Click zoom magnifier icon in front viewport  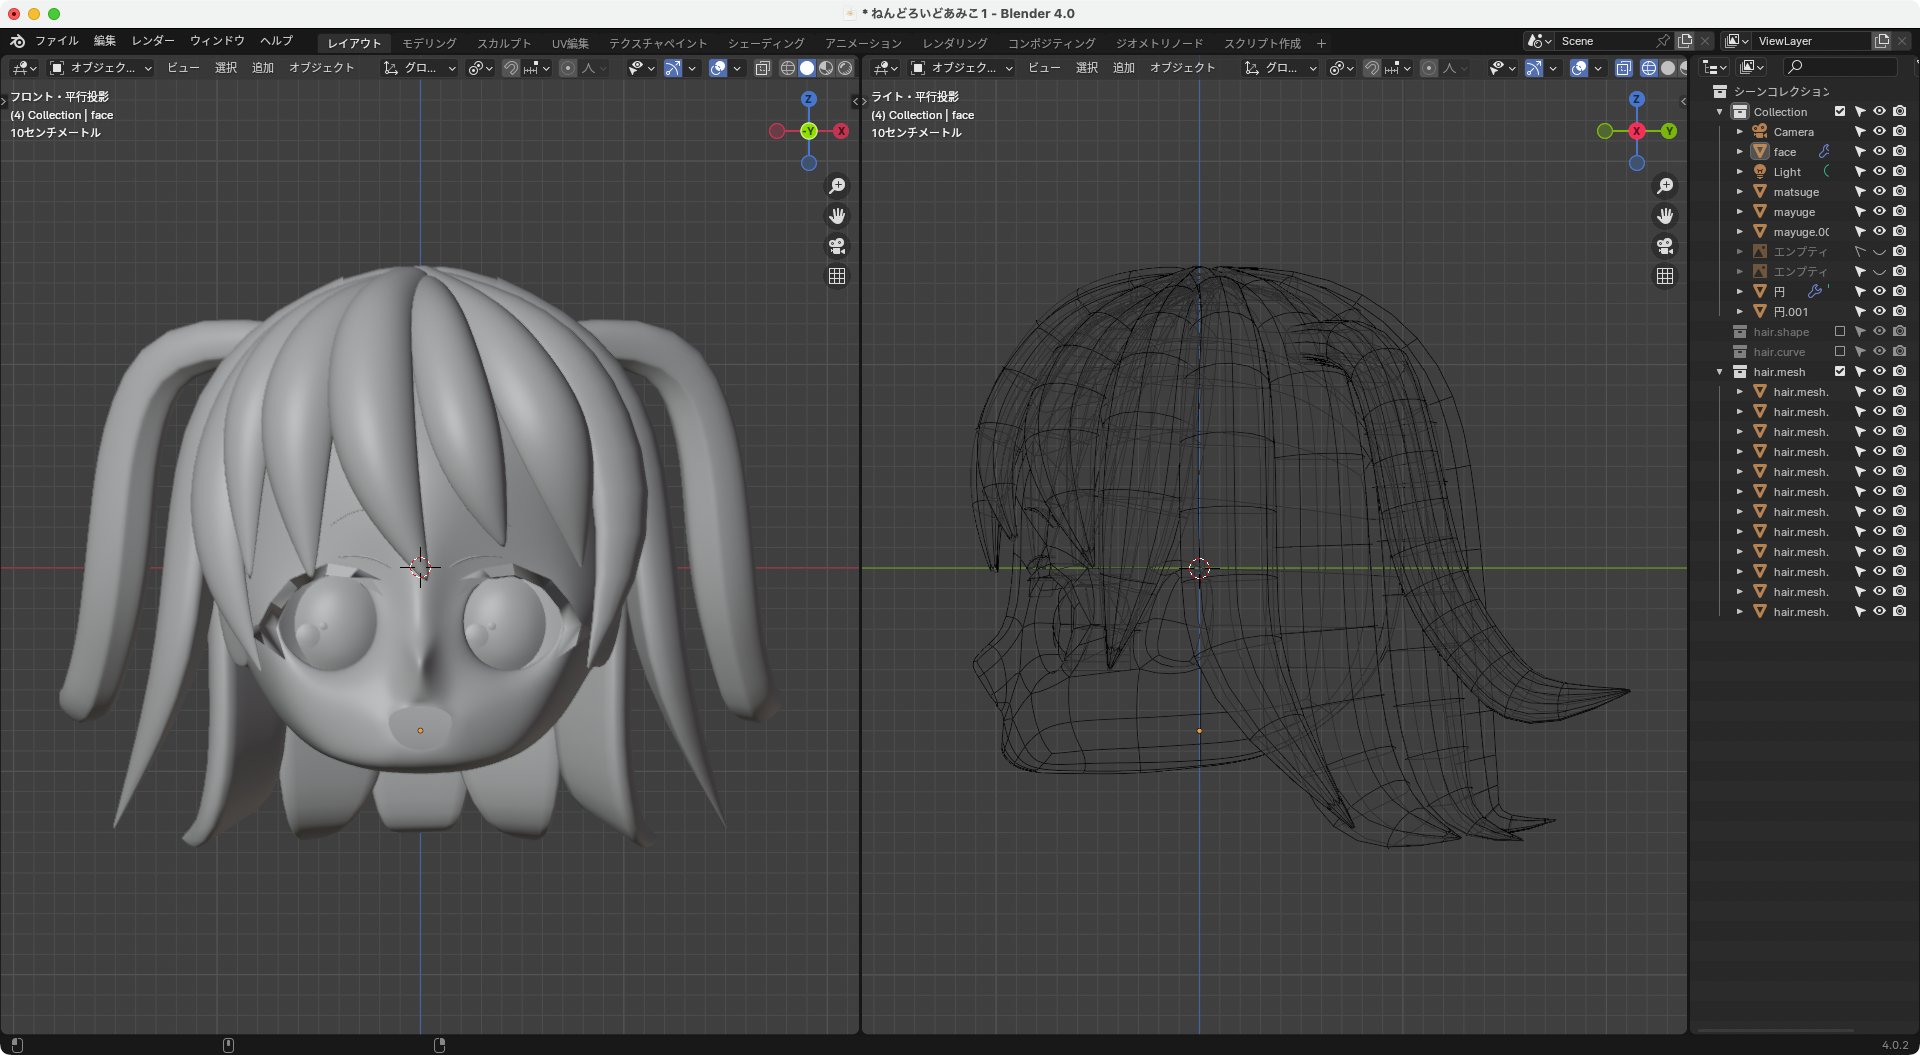[837, 186]
